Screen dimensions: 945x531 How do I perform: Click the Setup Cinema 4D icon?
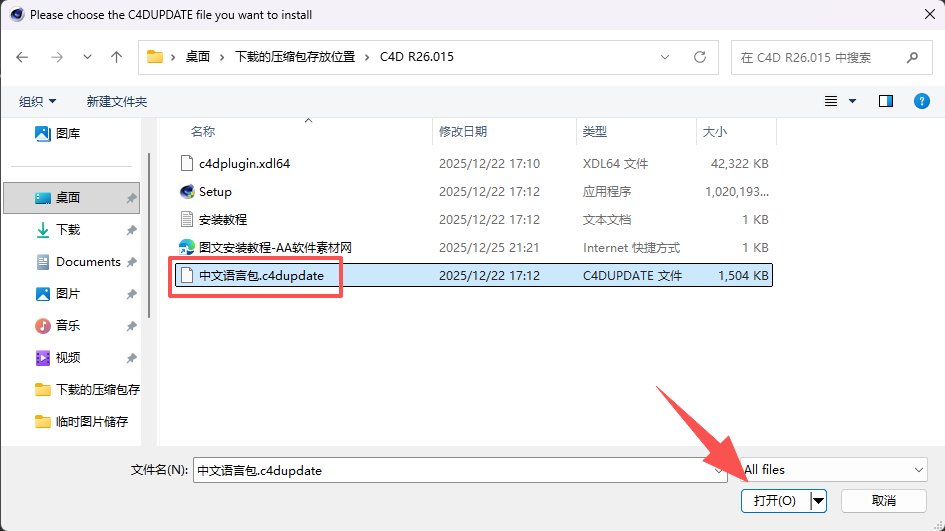pyautogui.click(x=187, y=192)
